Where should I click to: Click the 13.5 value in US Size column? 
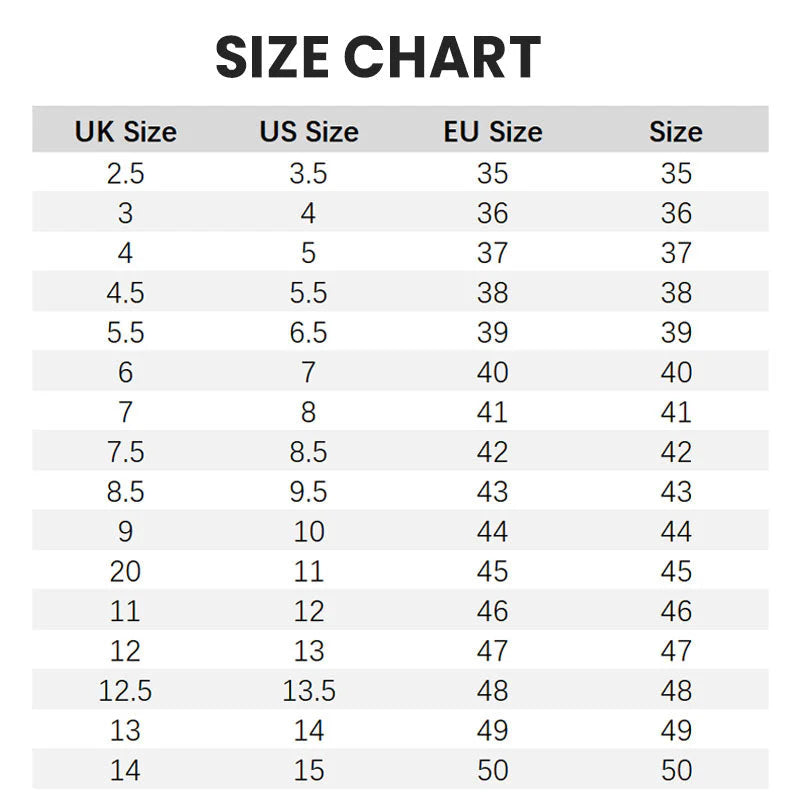tap(308, 691)
